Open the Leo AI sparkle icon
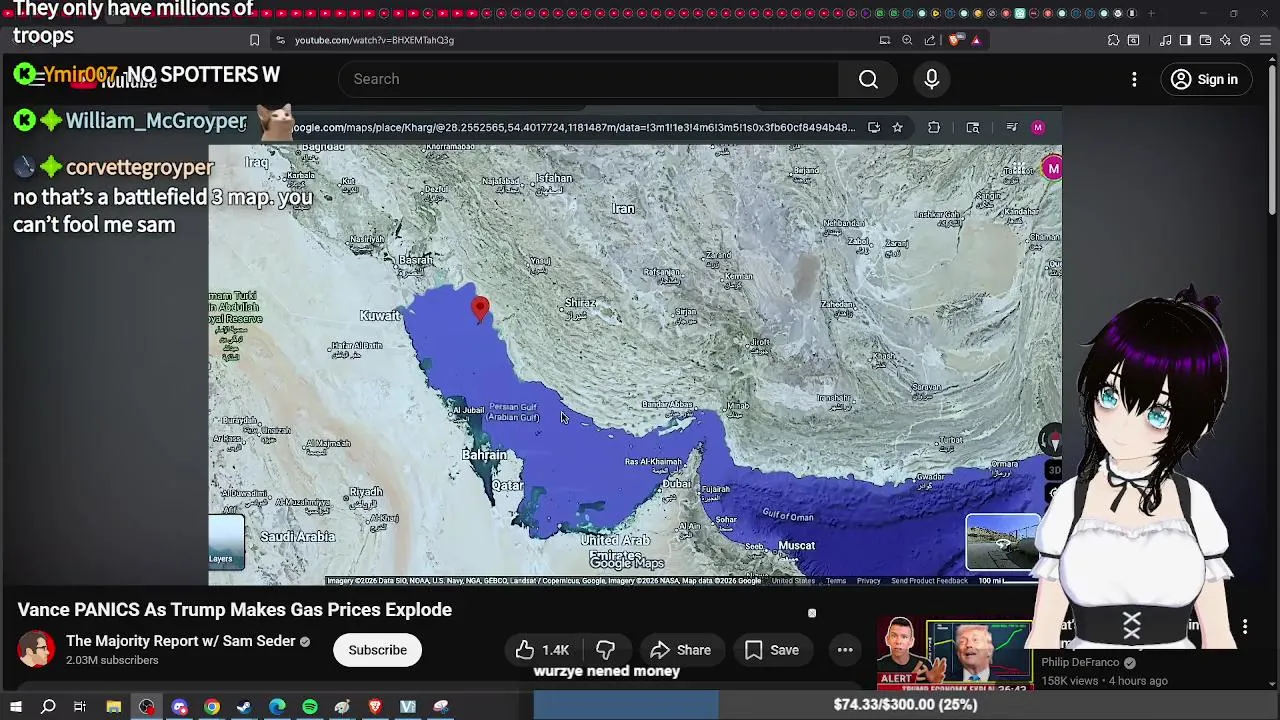The height and width of the screenshot is (720, 1280). pyautogui.click(x=1225, y=40)
